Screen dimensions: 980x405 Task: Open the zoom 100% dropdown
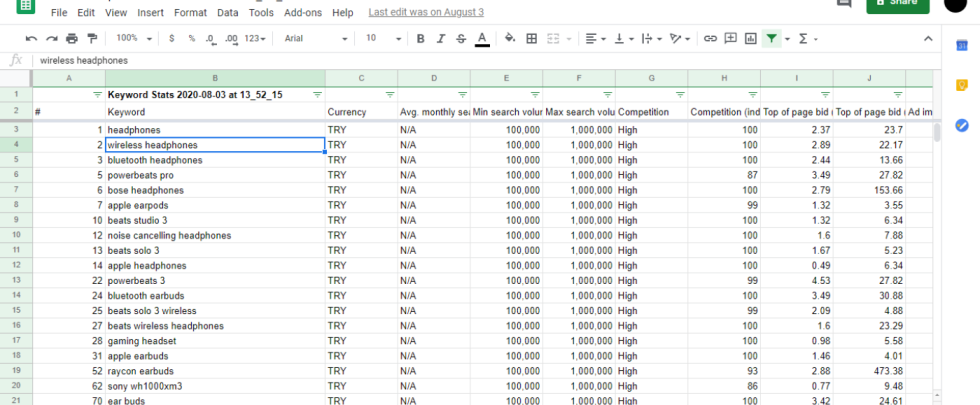134,39
